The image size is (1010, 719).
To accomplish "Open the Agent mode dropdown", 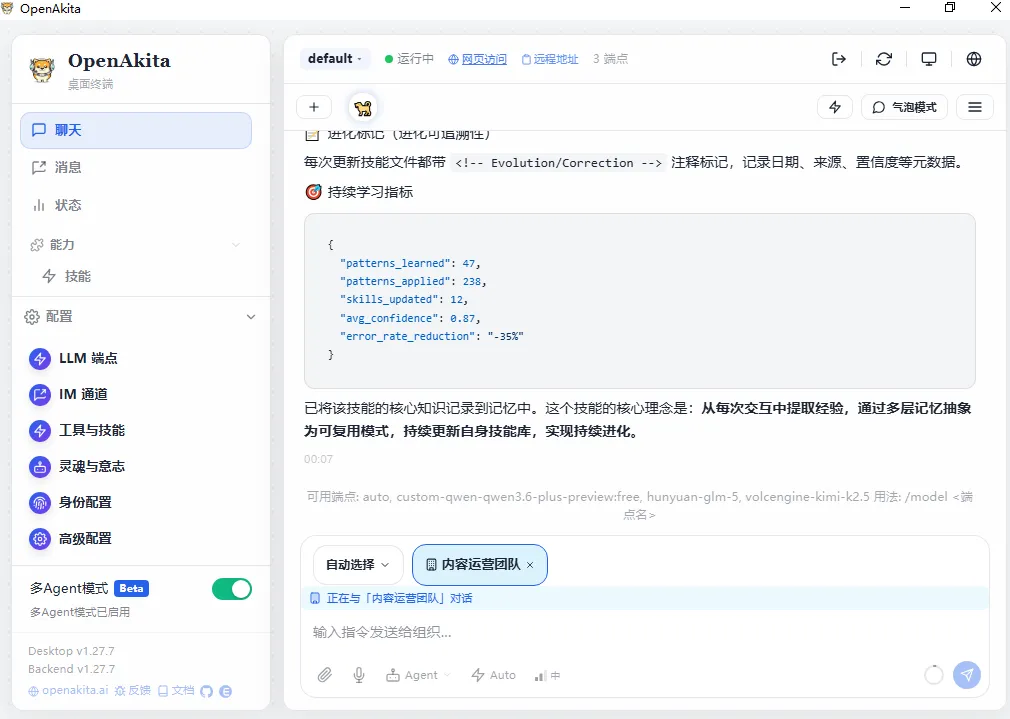I will 418,675.
